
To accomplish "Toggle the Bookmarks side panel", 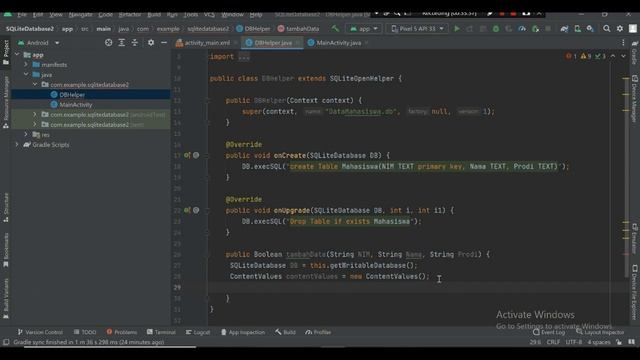I will point(6,250).
